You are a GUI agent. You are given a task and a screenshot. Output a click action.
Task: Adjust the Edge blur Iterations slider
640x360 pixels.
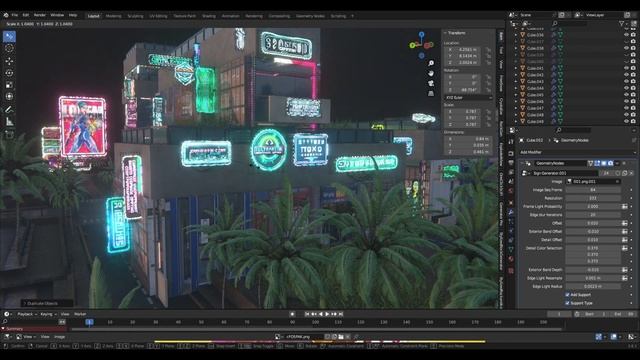(593, 215)
